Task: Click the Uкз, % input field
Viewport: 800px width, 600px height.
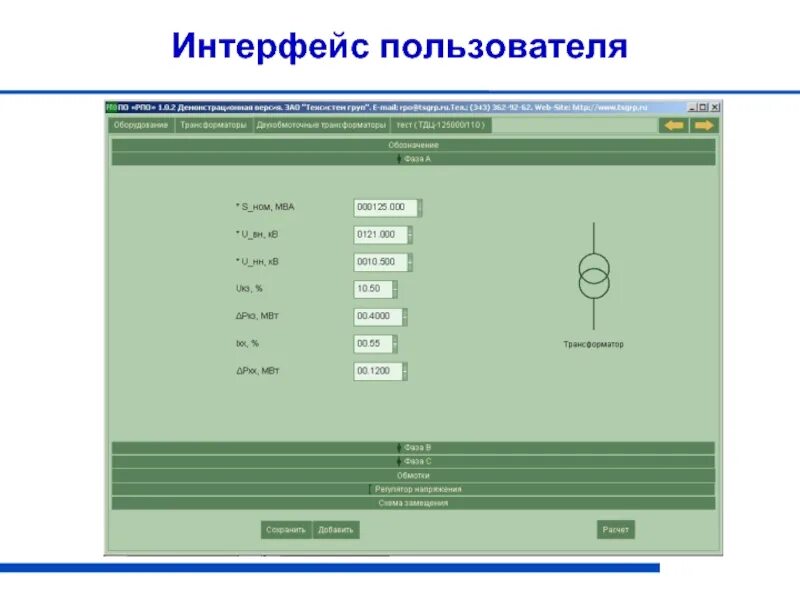Action: (373, 289)
